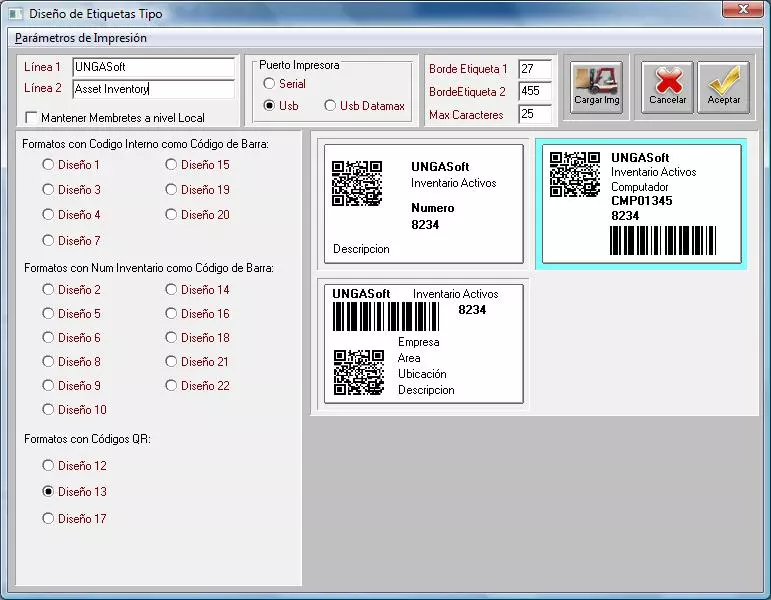Pick Diseño 1 format option
The image size is (771, 600).
pos(48,165)
